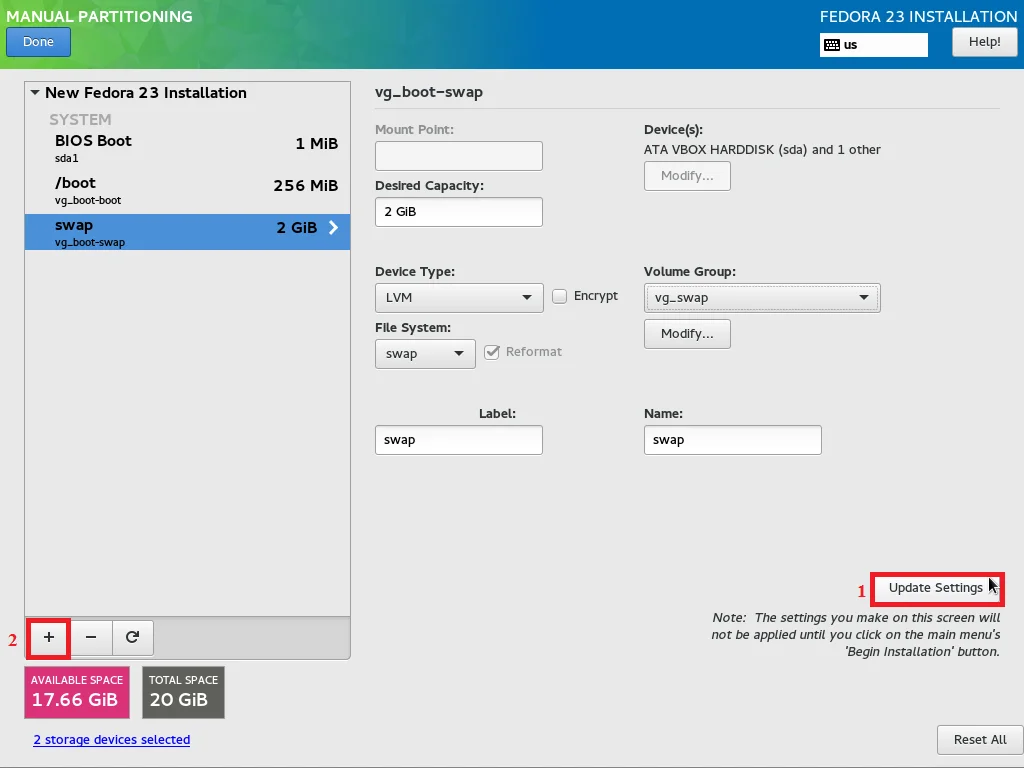This screenshot has height=768, width=1024.
Task: Toggle the Reformat checkbox
Action: (492, 352)
